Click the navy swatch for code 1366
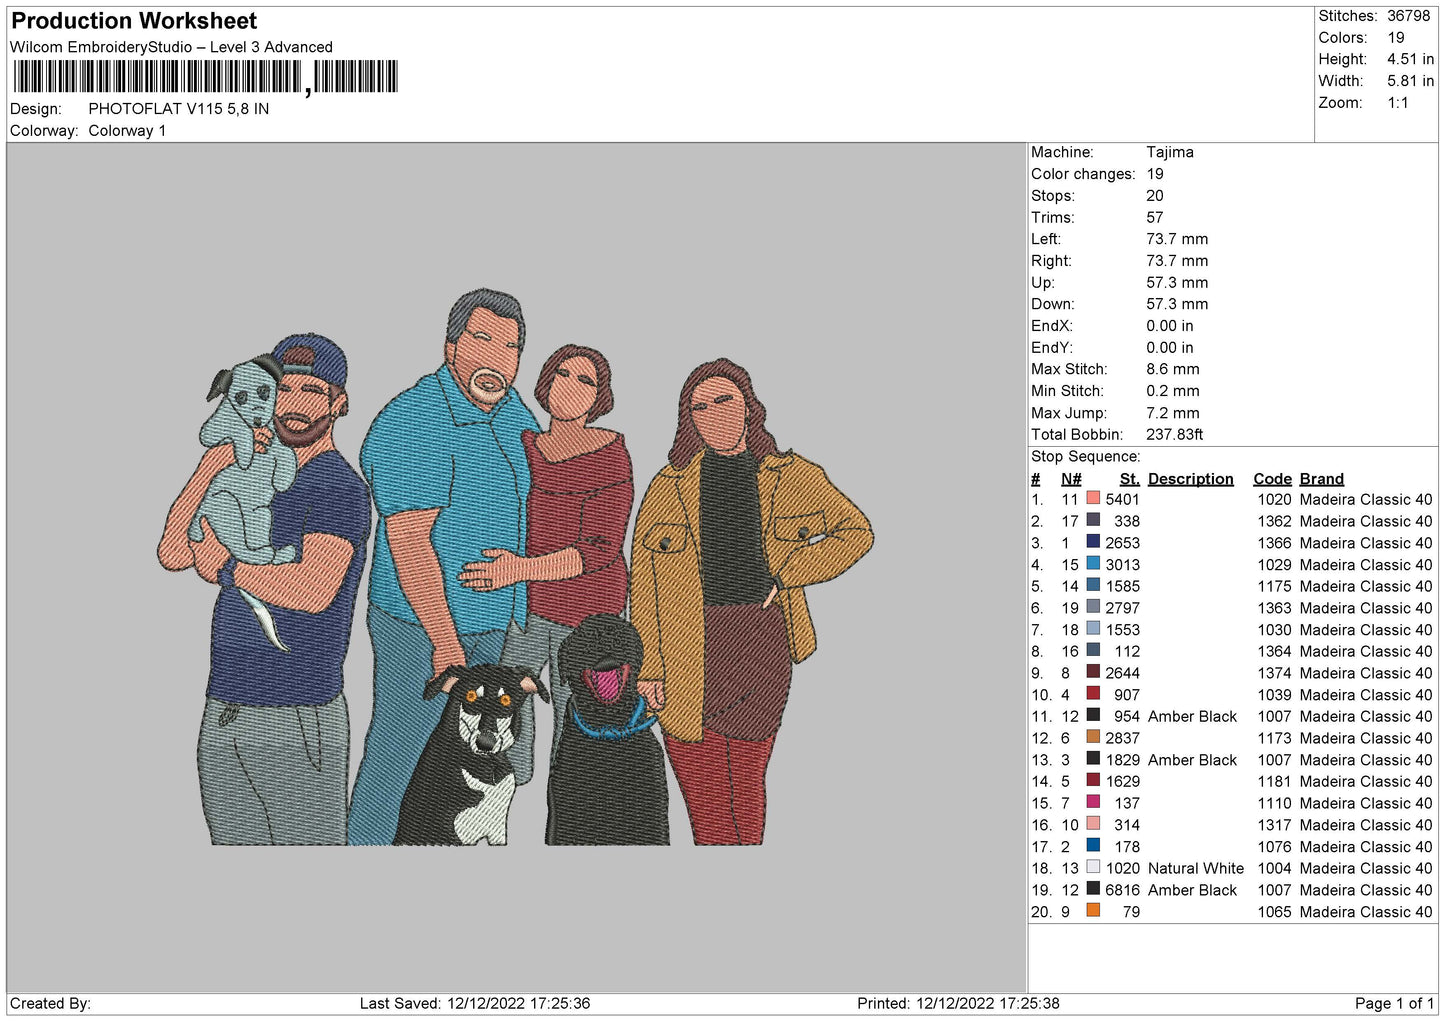Viewport: 1445px width, 1021px height. [x=1093, y=542]
